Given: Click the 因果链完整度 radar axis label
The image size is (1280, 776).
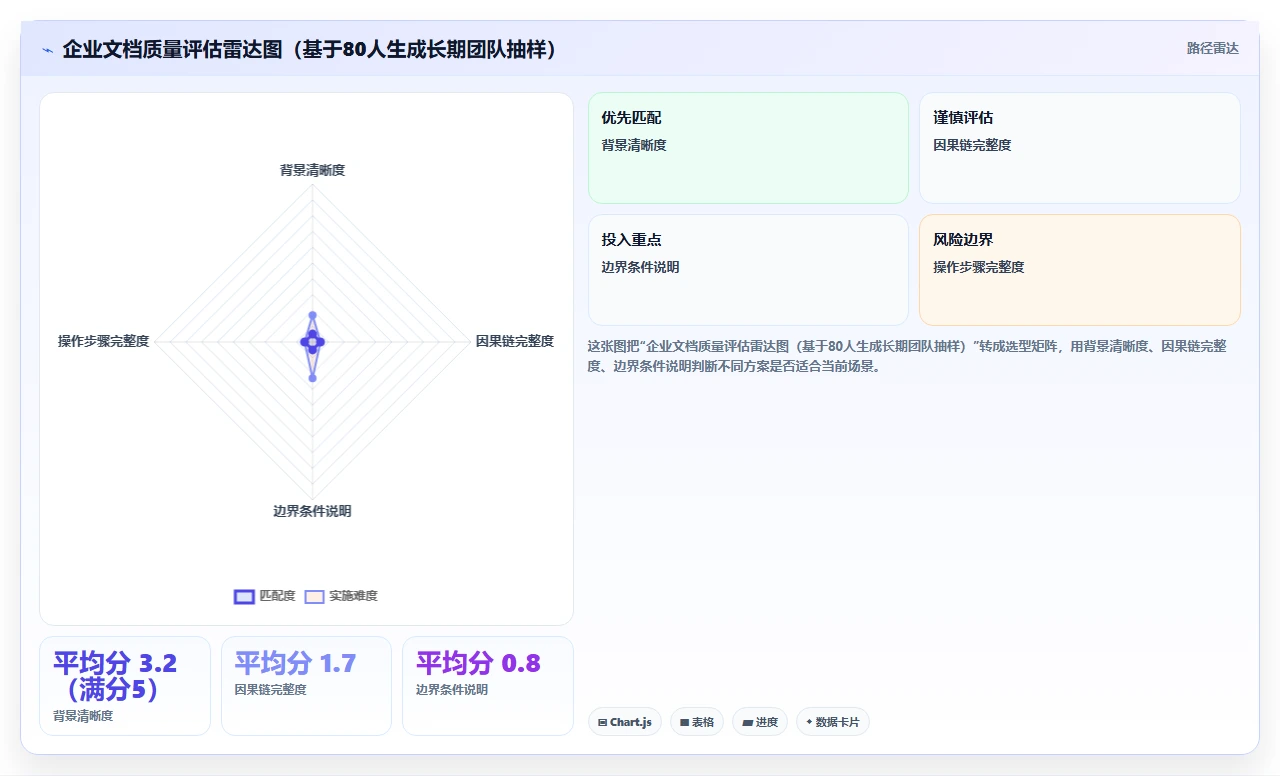Looking at the screenshot, I should click(514, 341).
